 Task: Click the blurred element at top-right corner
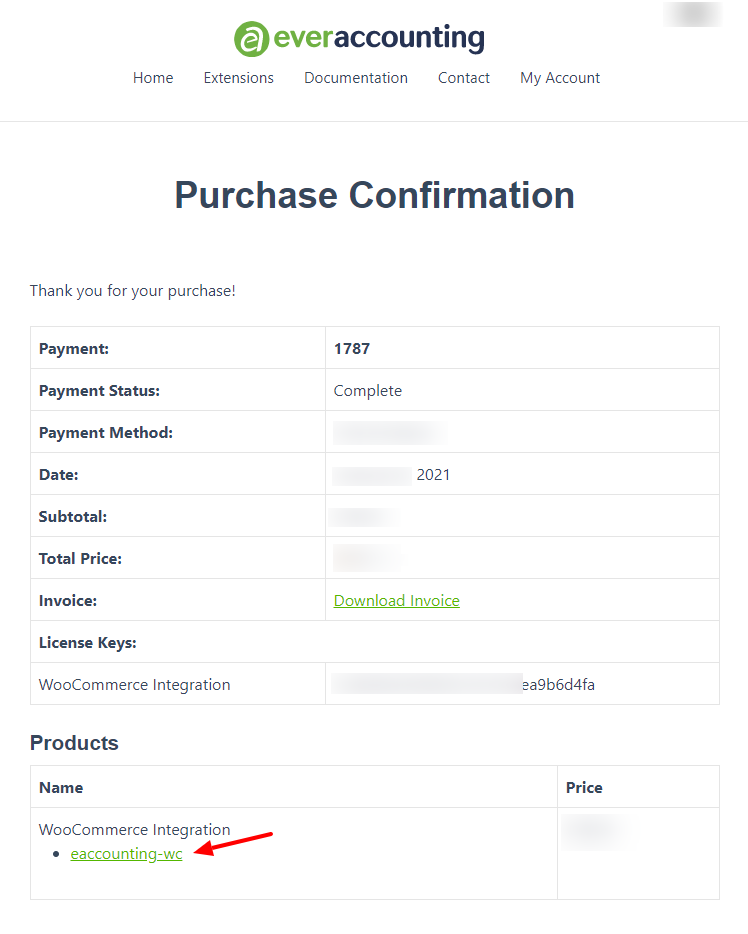(x=693, y=14)
